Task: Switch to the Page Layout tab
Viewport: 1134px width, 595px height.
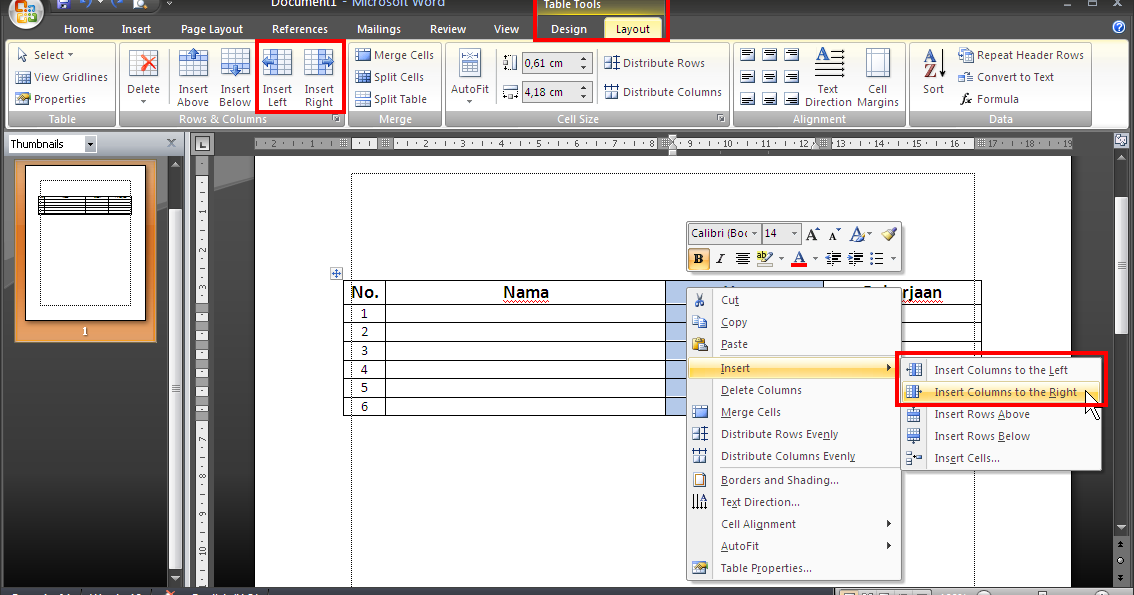Action: click(212, 29)
